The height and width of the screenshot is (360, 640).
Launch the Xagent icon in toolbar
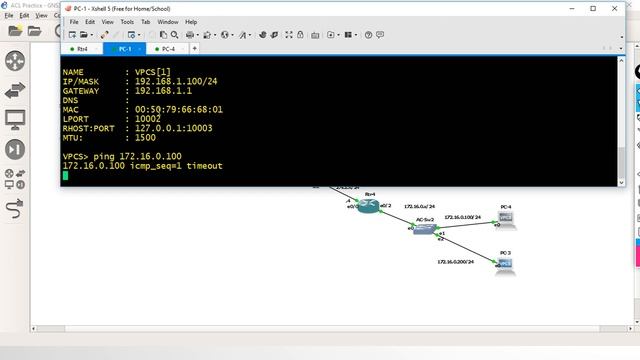[x=274, y=35]
